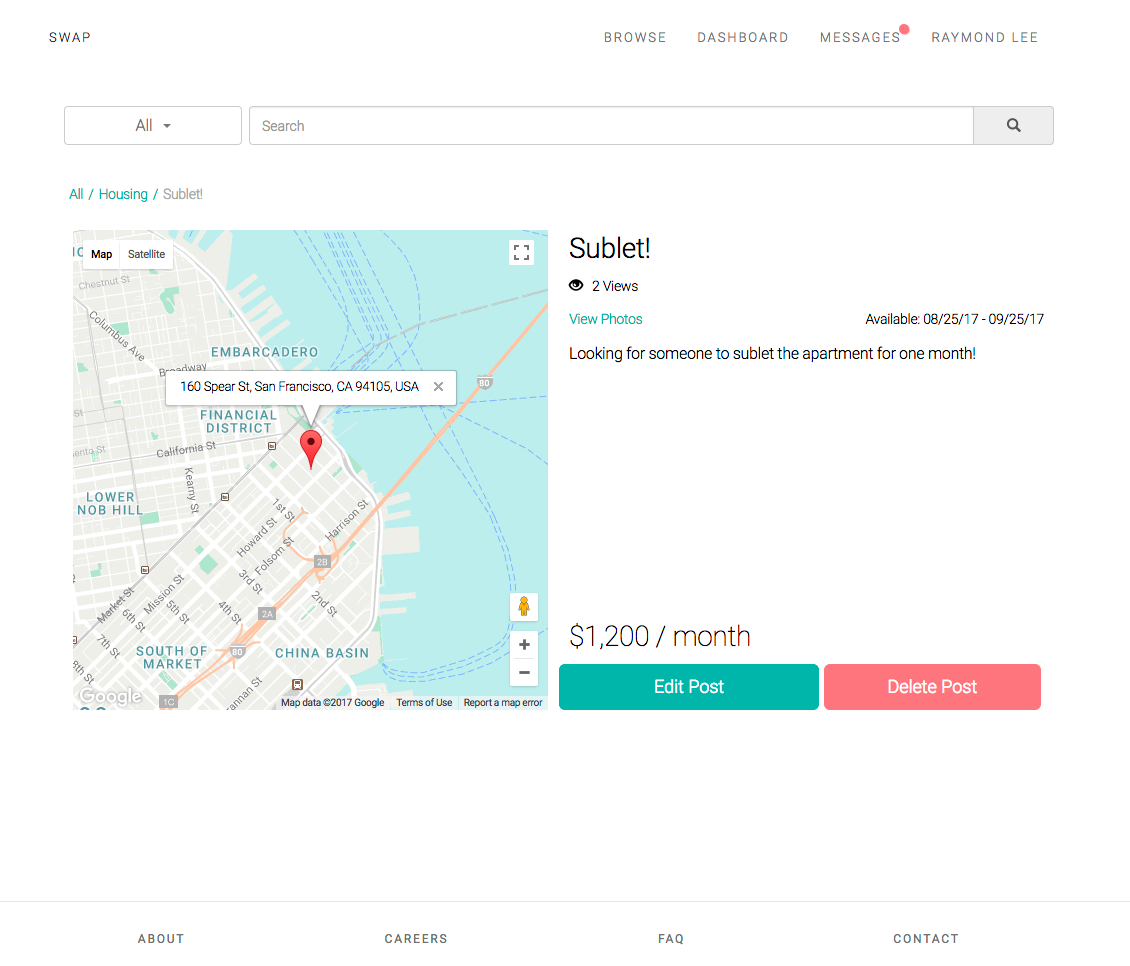Click the Available dates text
This screenshot has height=966, width=1130.
[x=954, y=319]
